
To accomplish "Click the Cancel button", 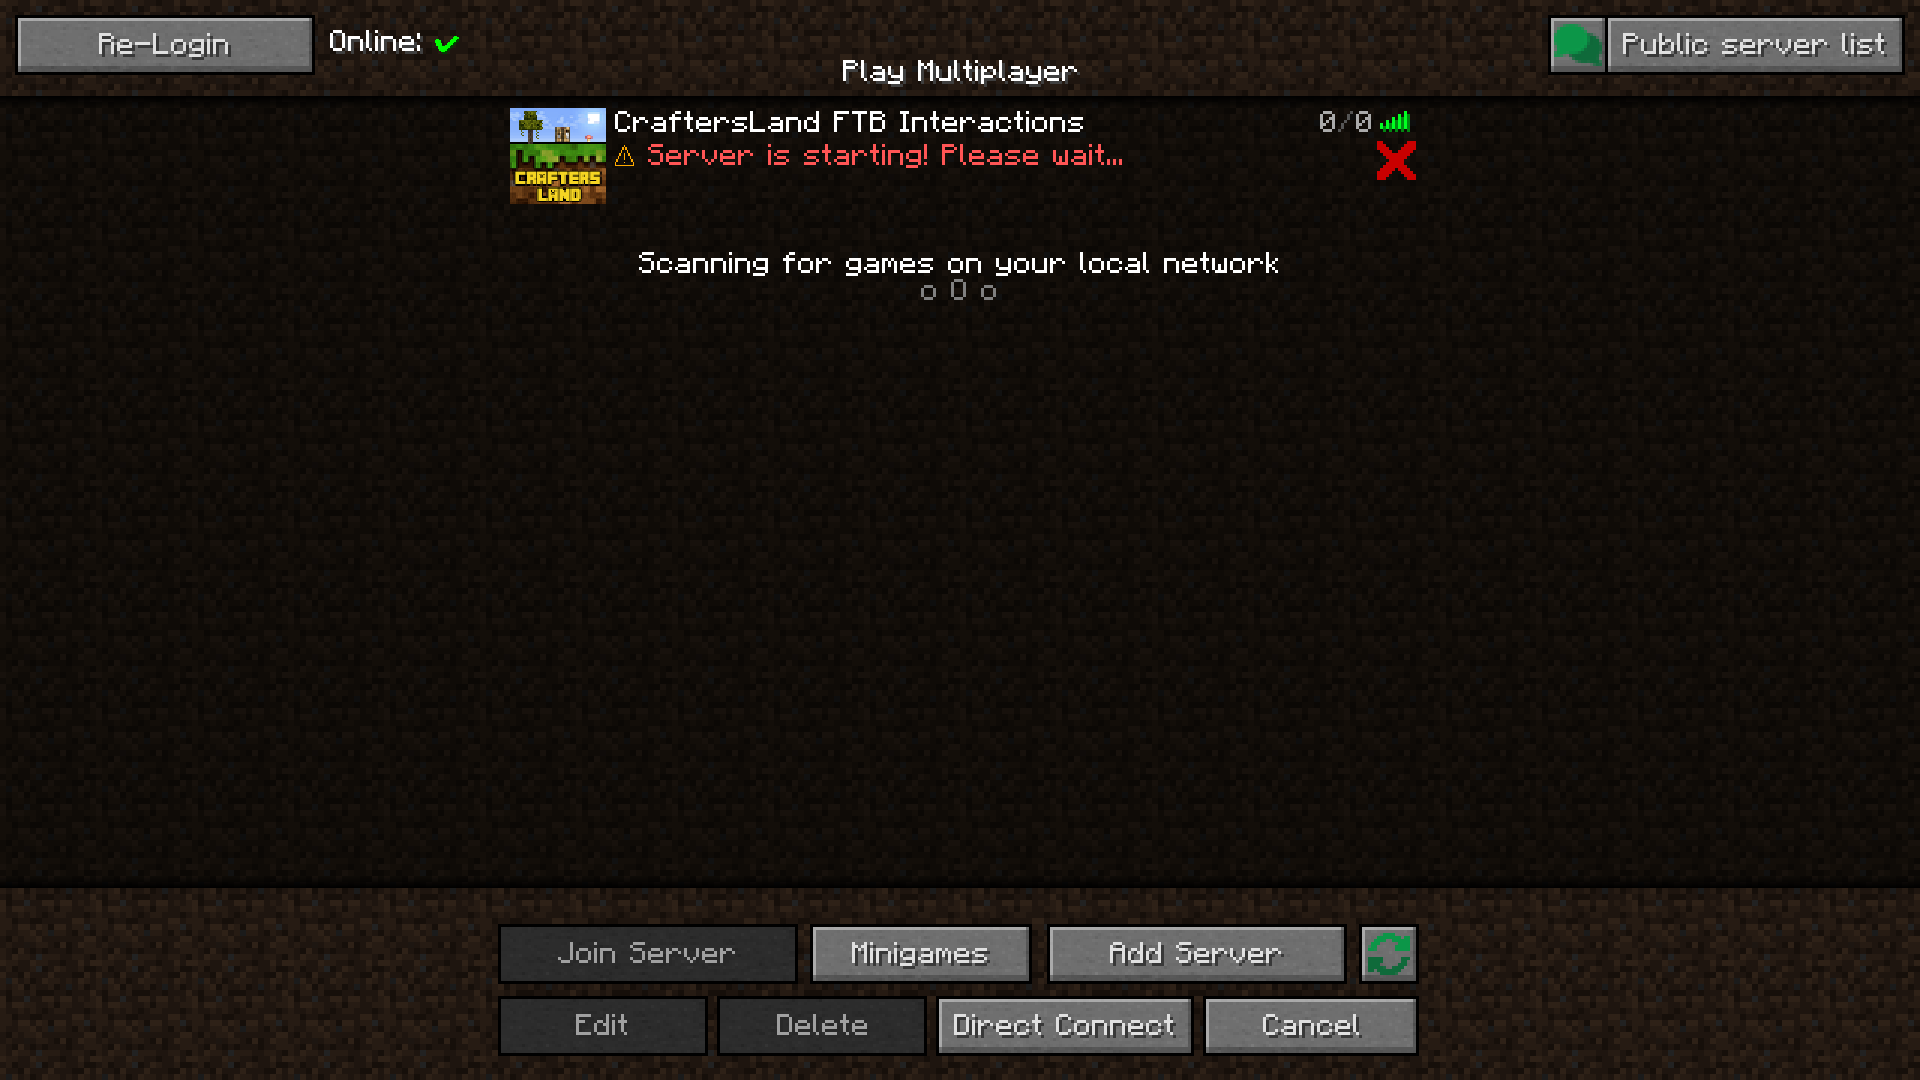I will pos(1309,1025).
